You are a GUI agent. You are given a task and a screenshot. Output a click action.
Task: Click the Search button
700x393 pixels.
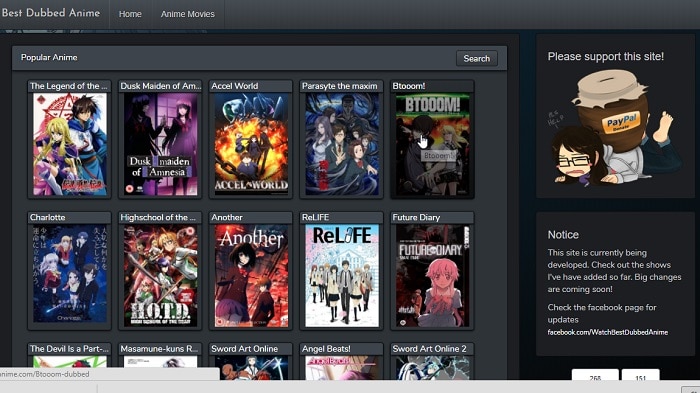tap(476, 59)
